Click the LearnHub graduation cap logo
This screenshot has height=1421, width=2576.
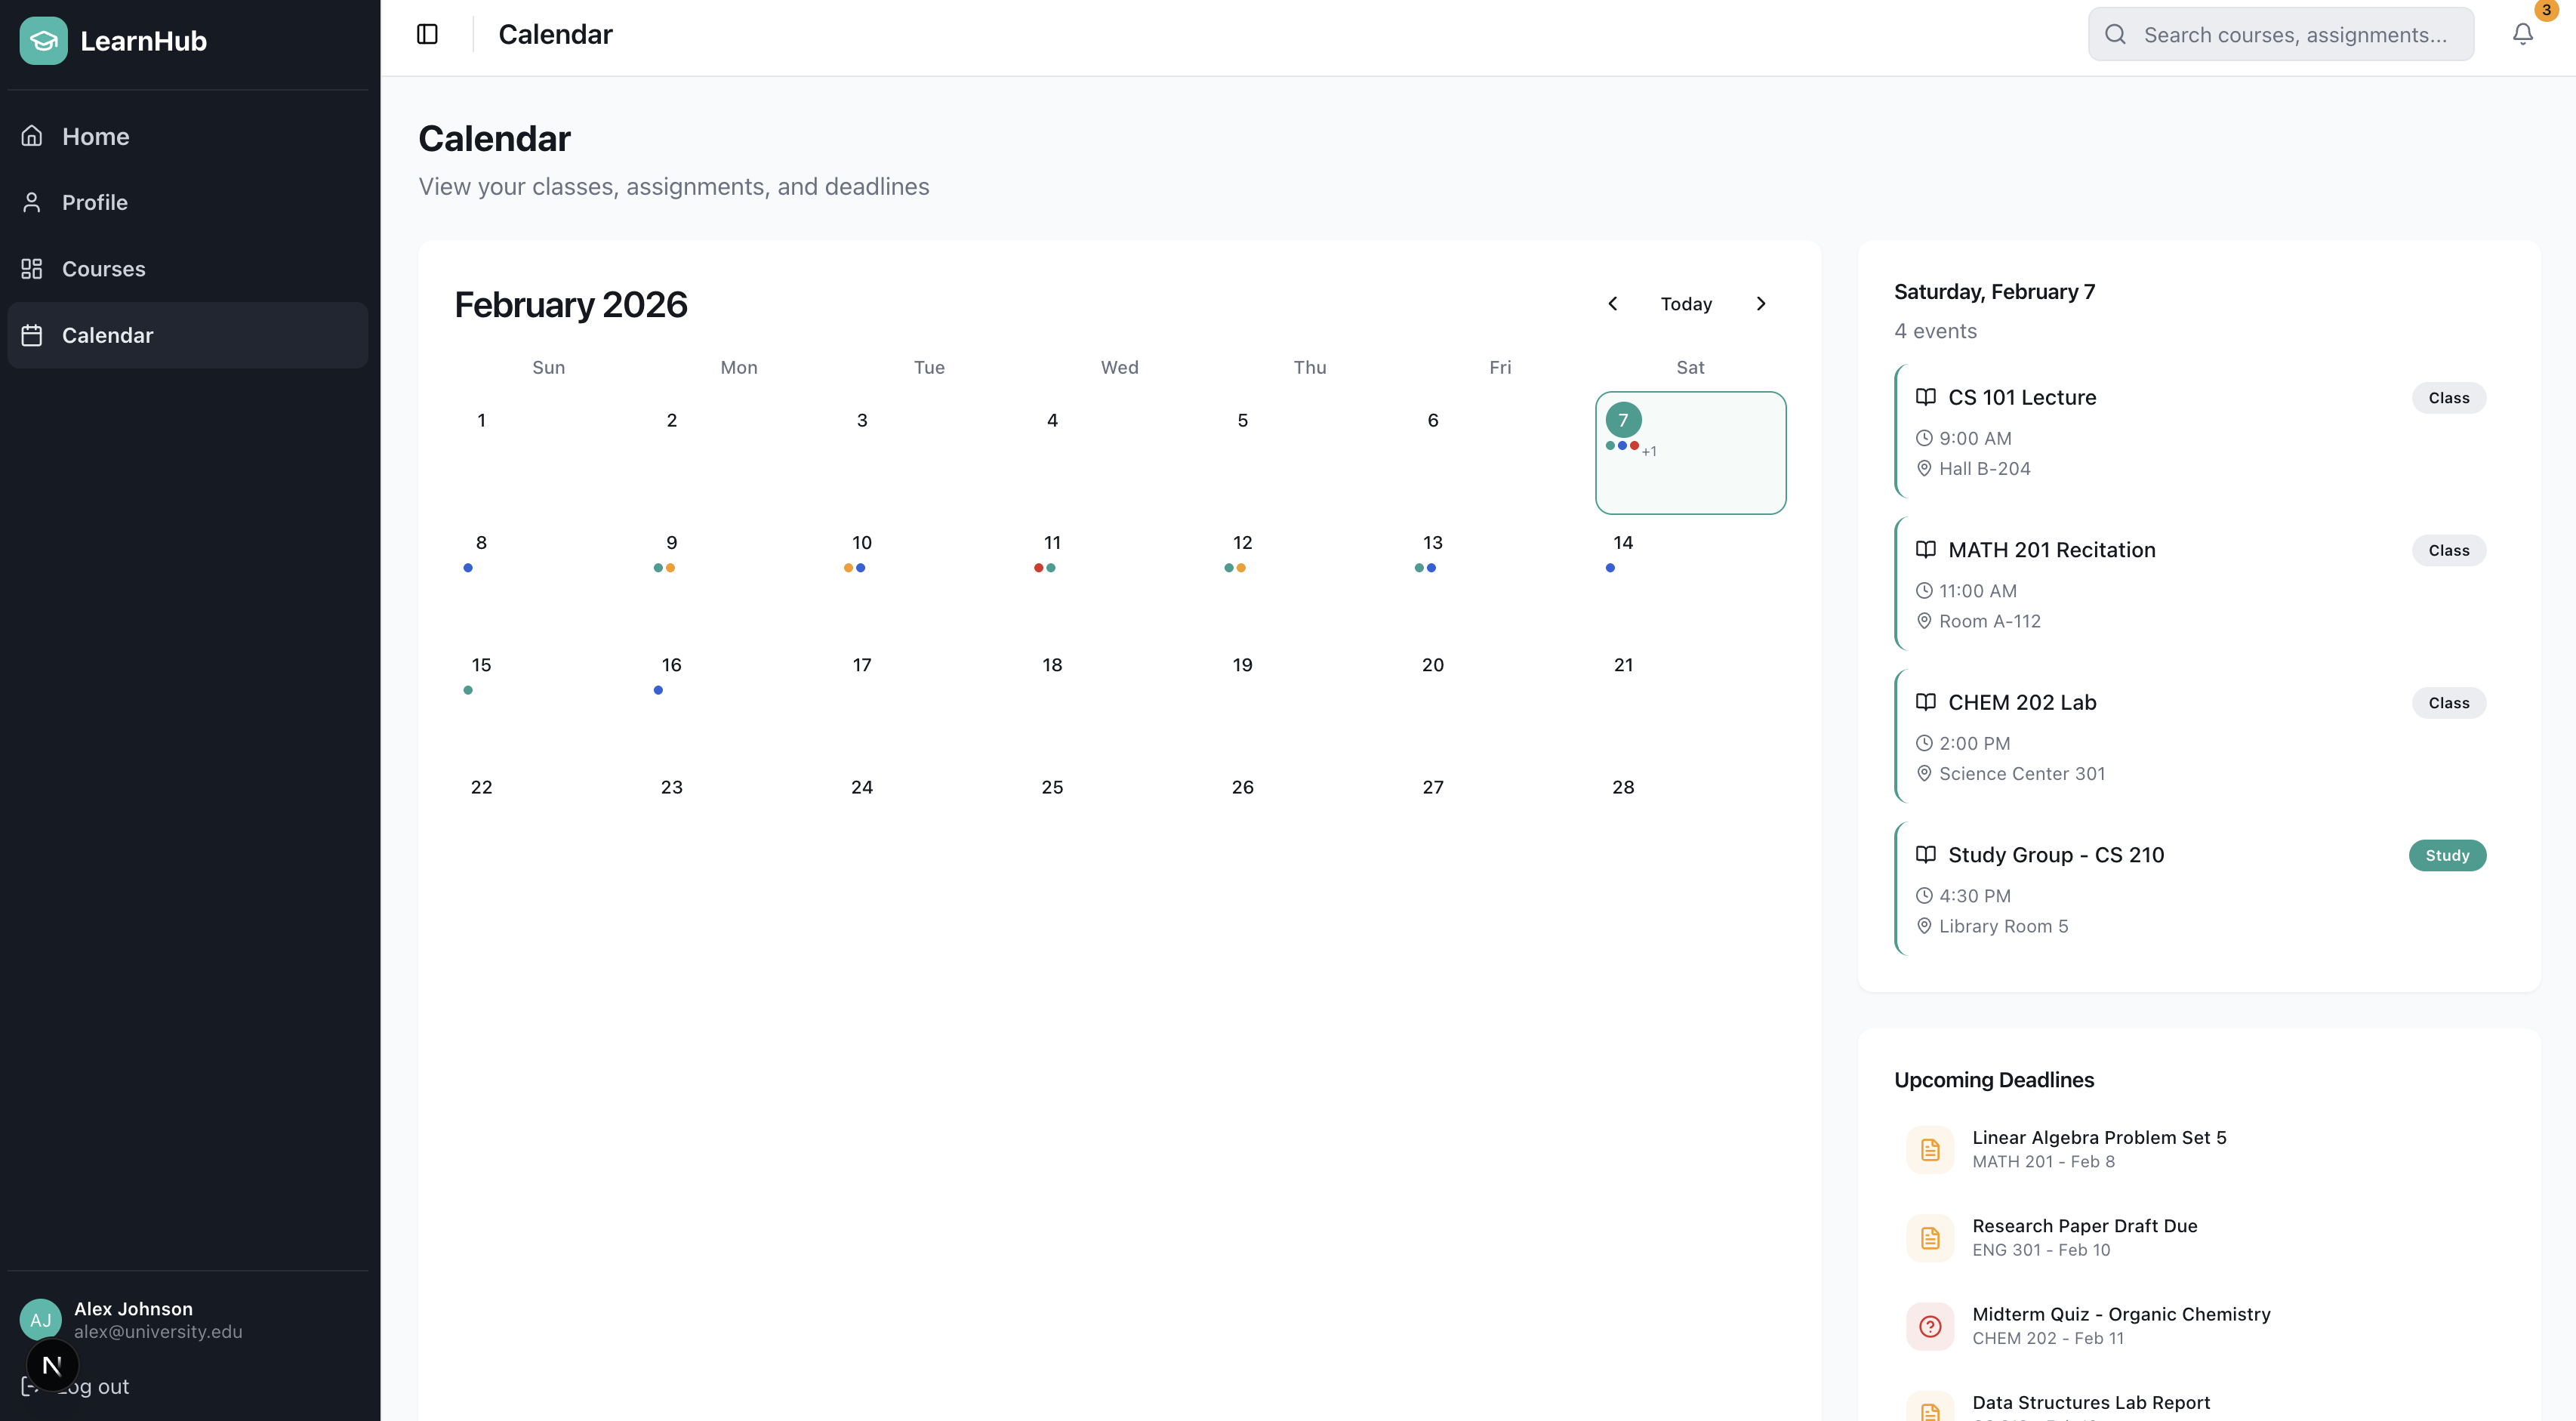coord(43,41)
